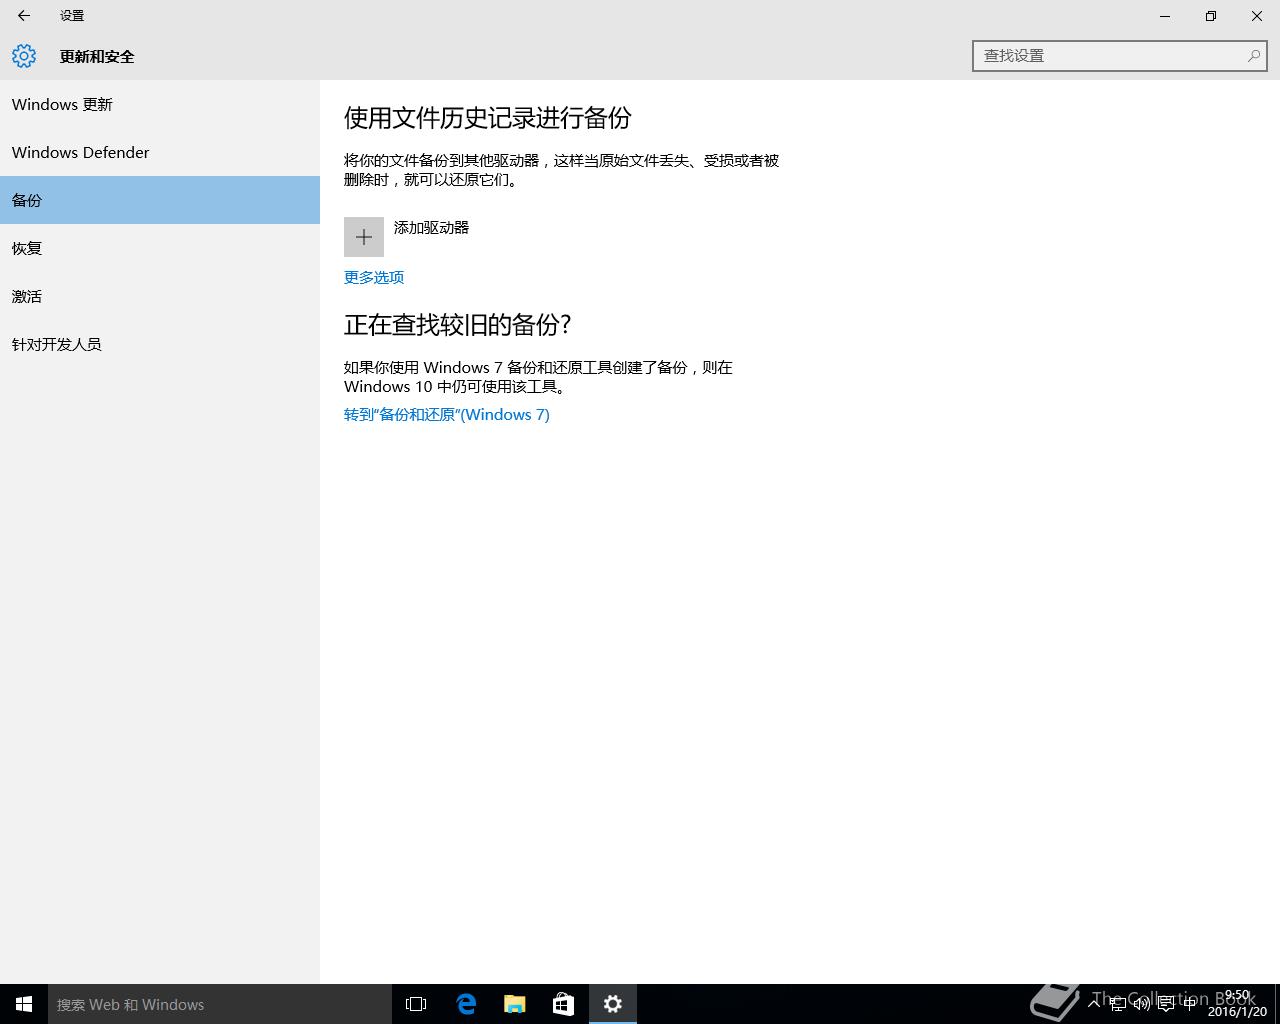Click the back arrow in Settings
This screenshot has width=1280, height=1024.
tap(24, 16)
